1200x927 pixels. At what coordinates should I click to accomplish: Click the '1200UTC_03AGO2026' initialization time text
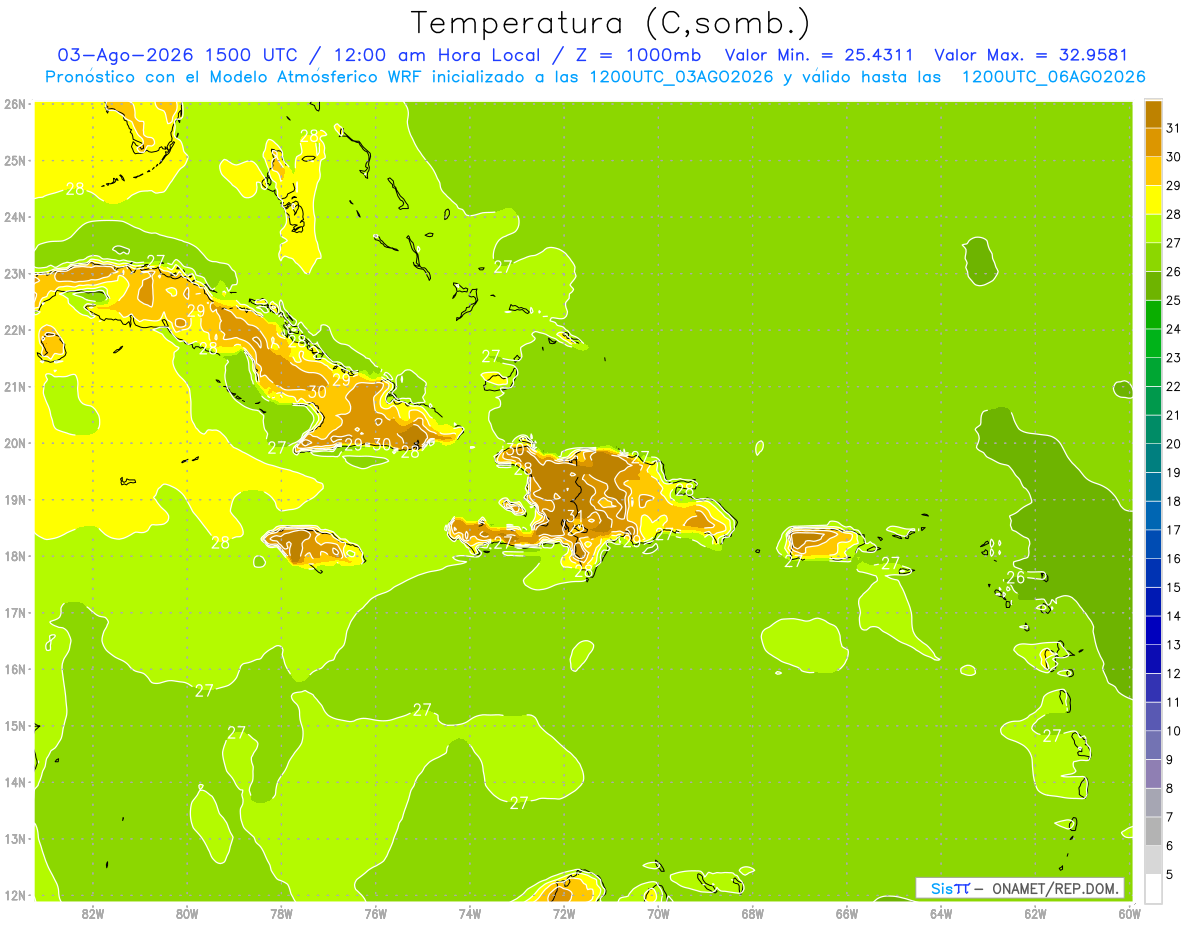pos(682,77)
